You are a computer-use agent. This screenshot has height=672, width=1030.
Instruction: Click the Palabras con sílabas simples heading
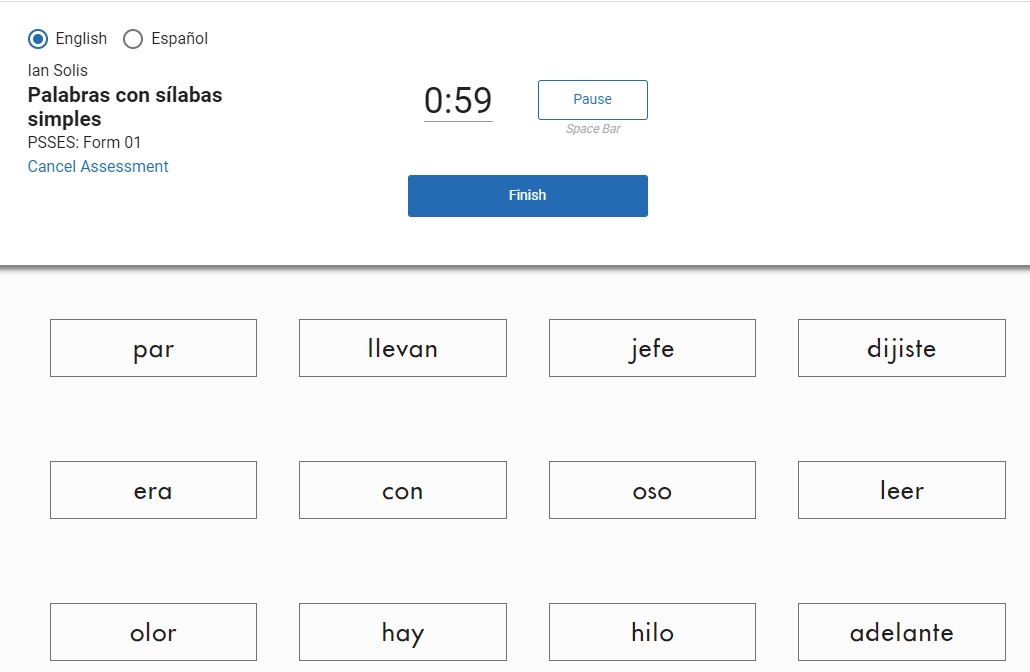pos(125,107)
